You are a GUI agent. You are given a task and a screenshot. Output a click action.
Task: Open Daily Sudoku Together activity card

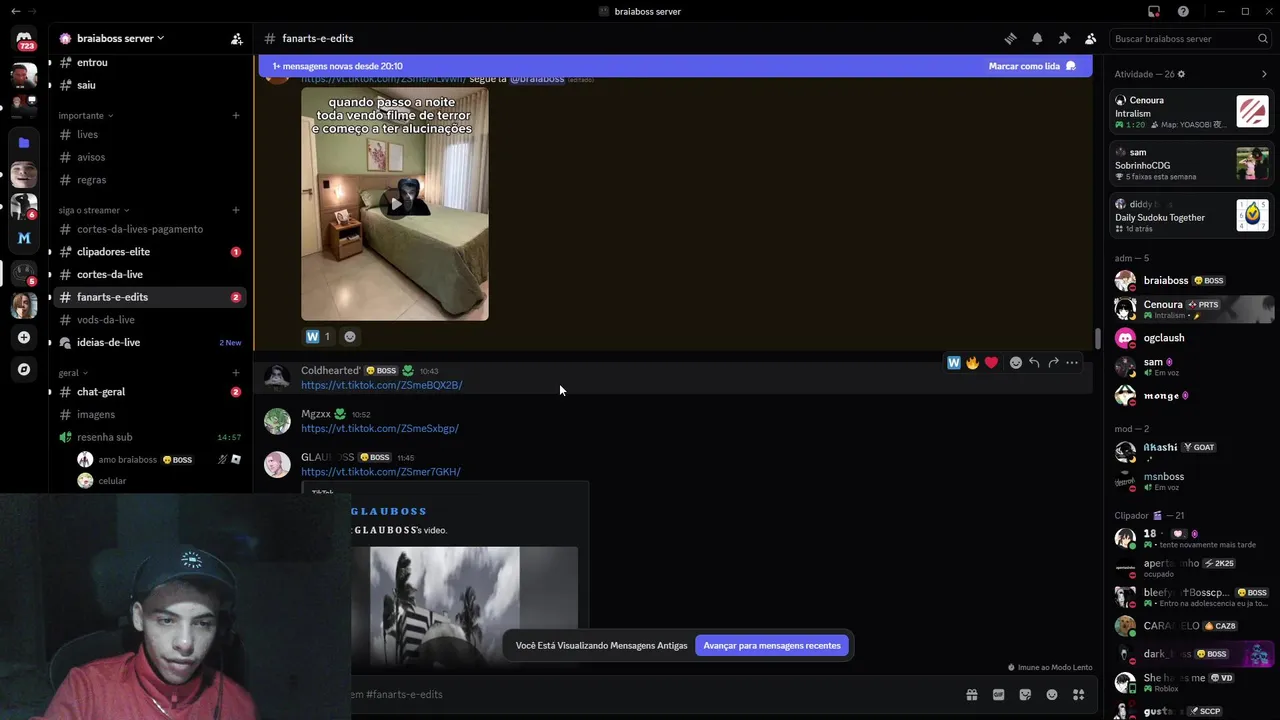1192,215
